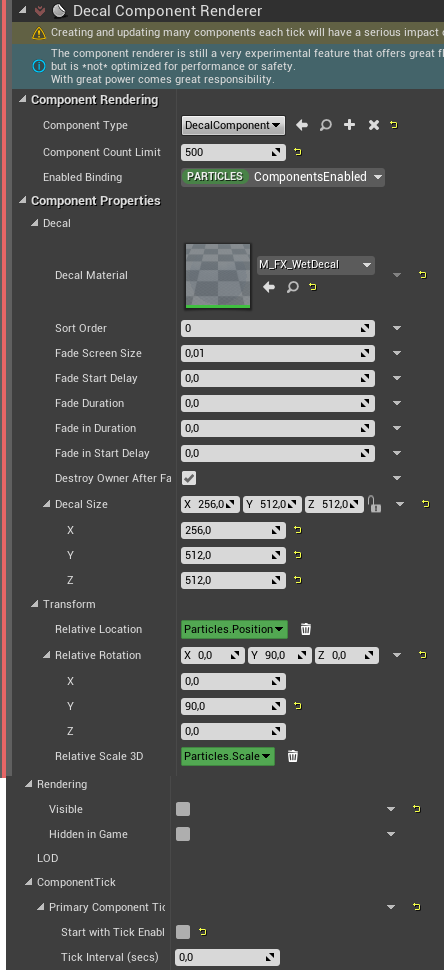The image size is (444, 970).
Task: Use selected asset arrow under M_FX_WetDecal
Action: [x=269, y=287]
